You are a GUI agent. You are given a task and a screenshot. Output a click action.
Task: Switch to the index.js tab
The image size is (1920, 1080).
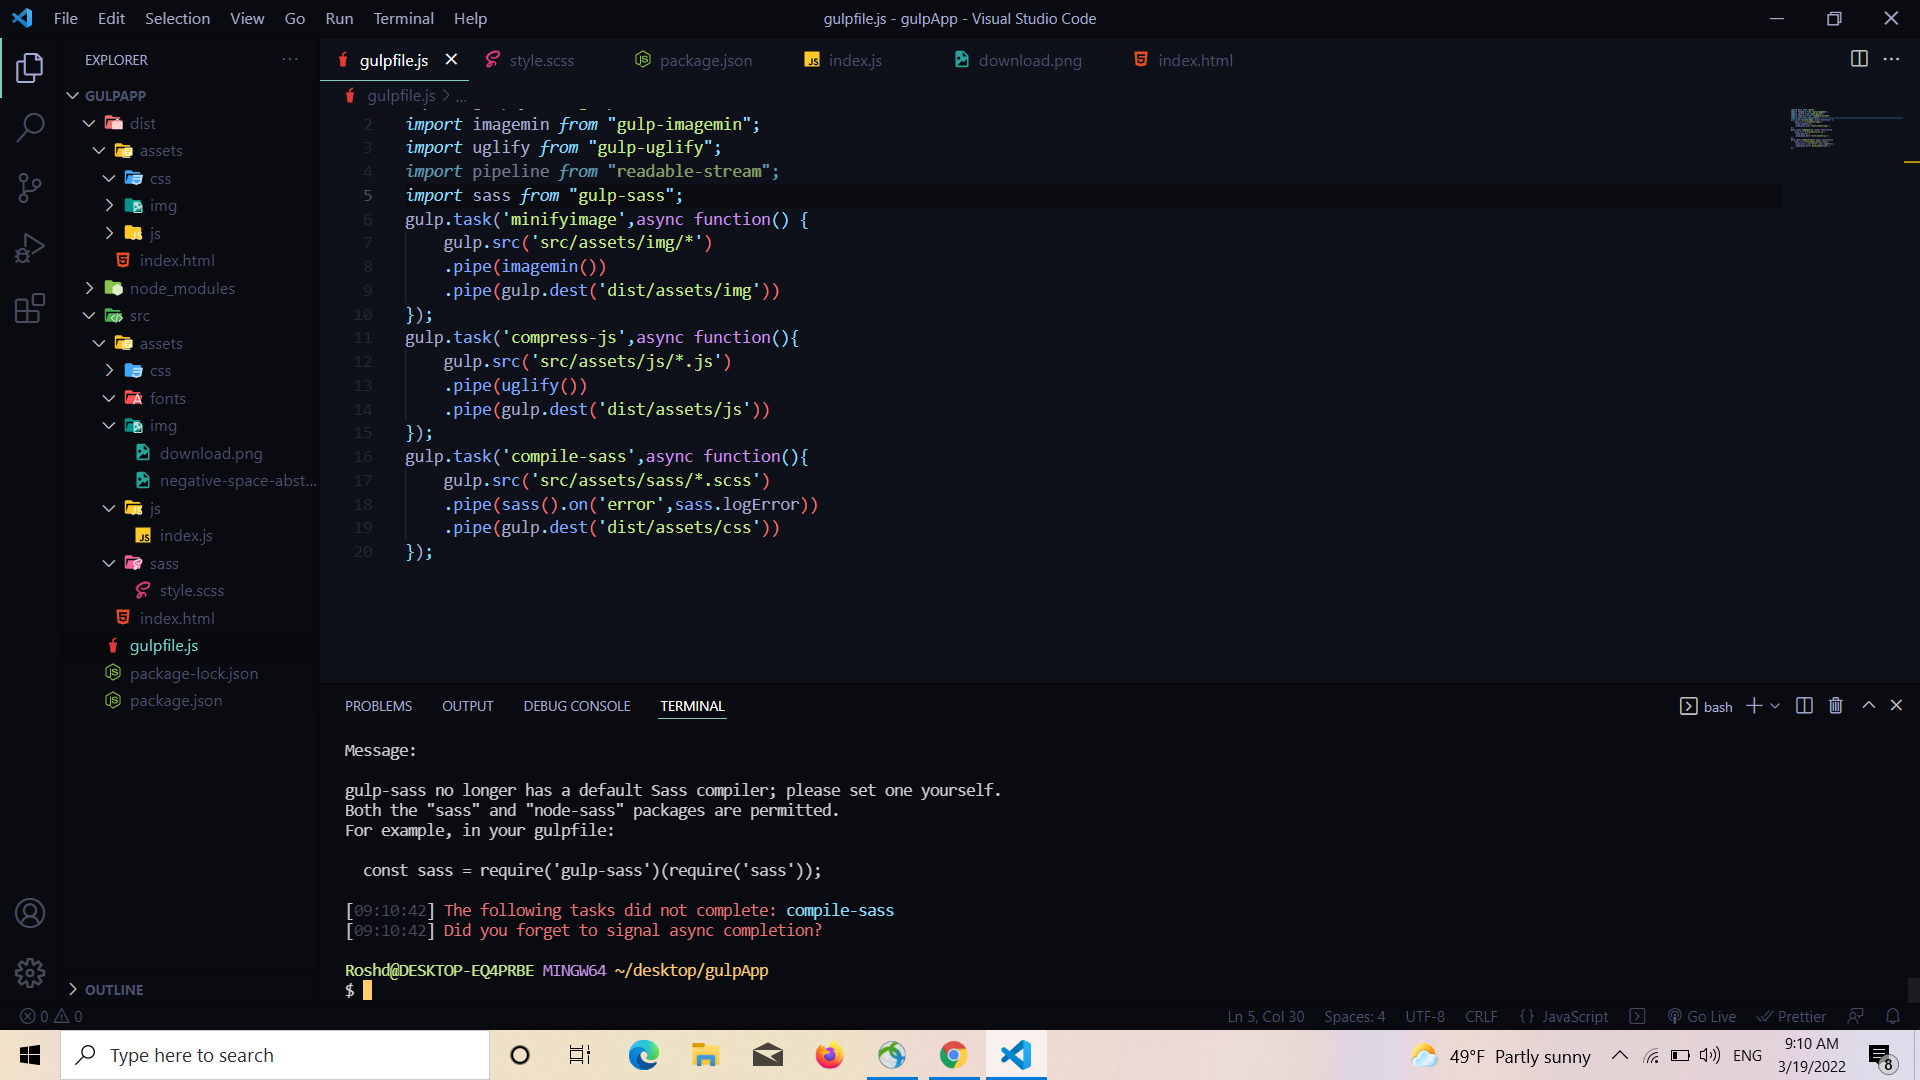[x=855, y=60]
